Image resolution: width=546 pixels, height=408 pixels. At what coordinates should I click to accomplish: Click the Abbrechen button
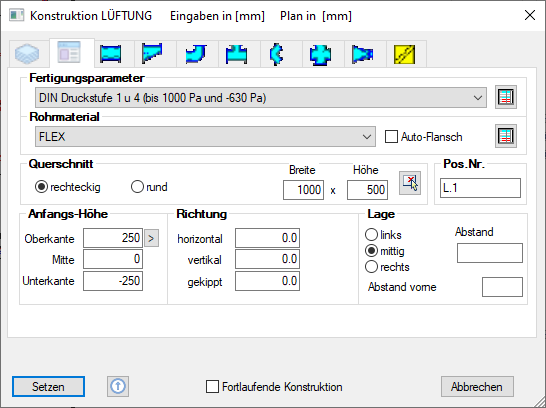477,386
